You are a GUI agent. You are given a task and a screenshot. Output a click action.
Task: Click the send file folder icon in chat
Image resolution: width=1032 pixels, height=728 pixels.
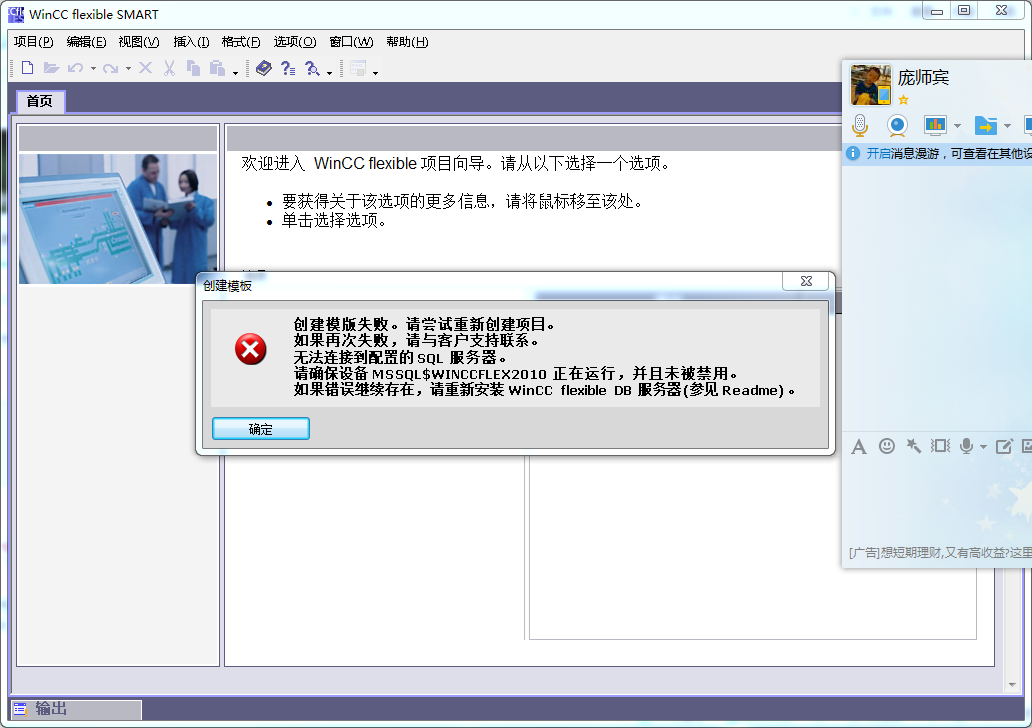[985, 125]
